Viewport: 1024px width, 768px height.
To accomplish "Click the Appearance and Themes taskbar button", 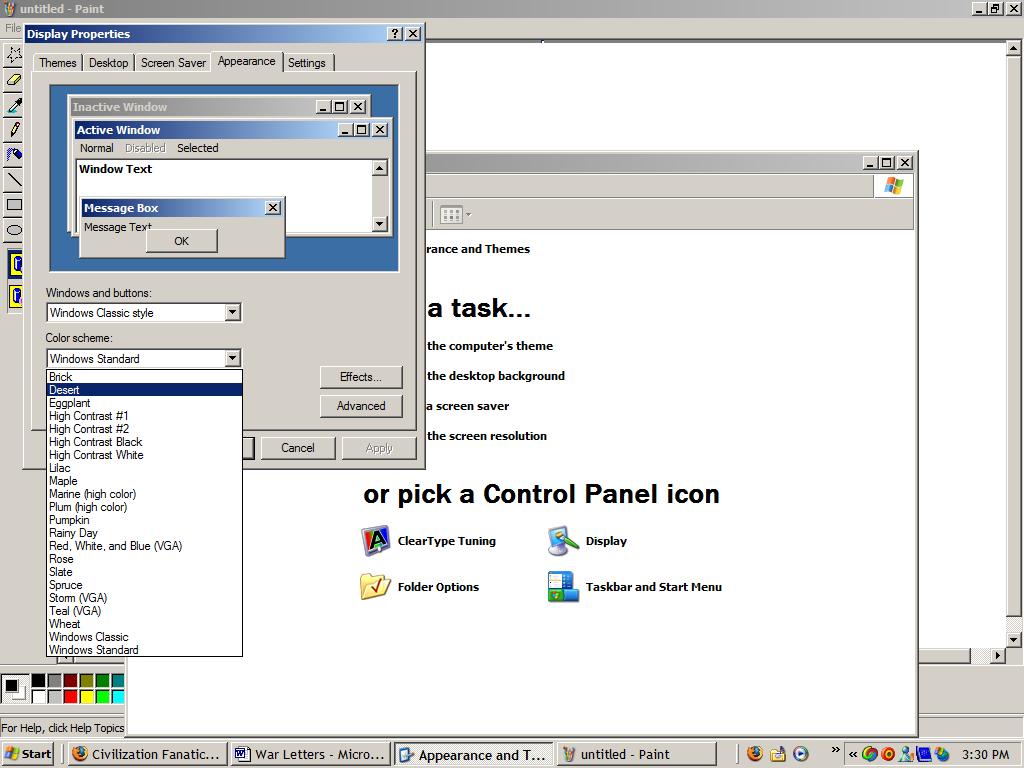I will (x=474, y=754).
